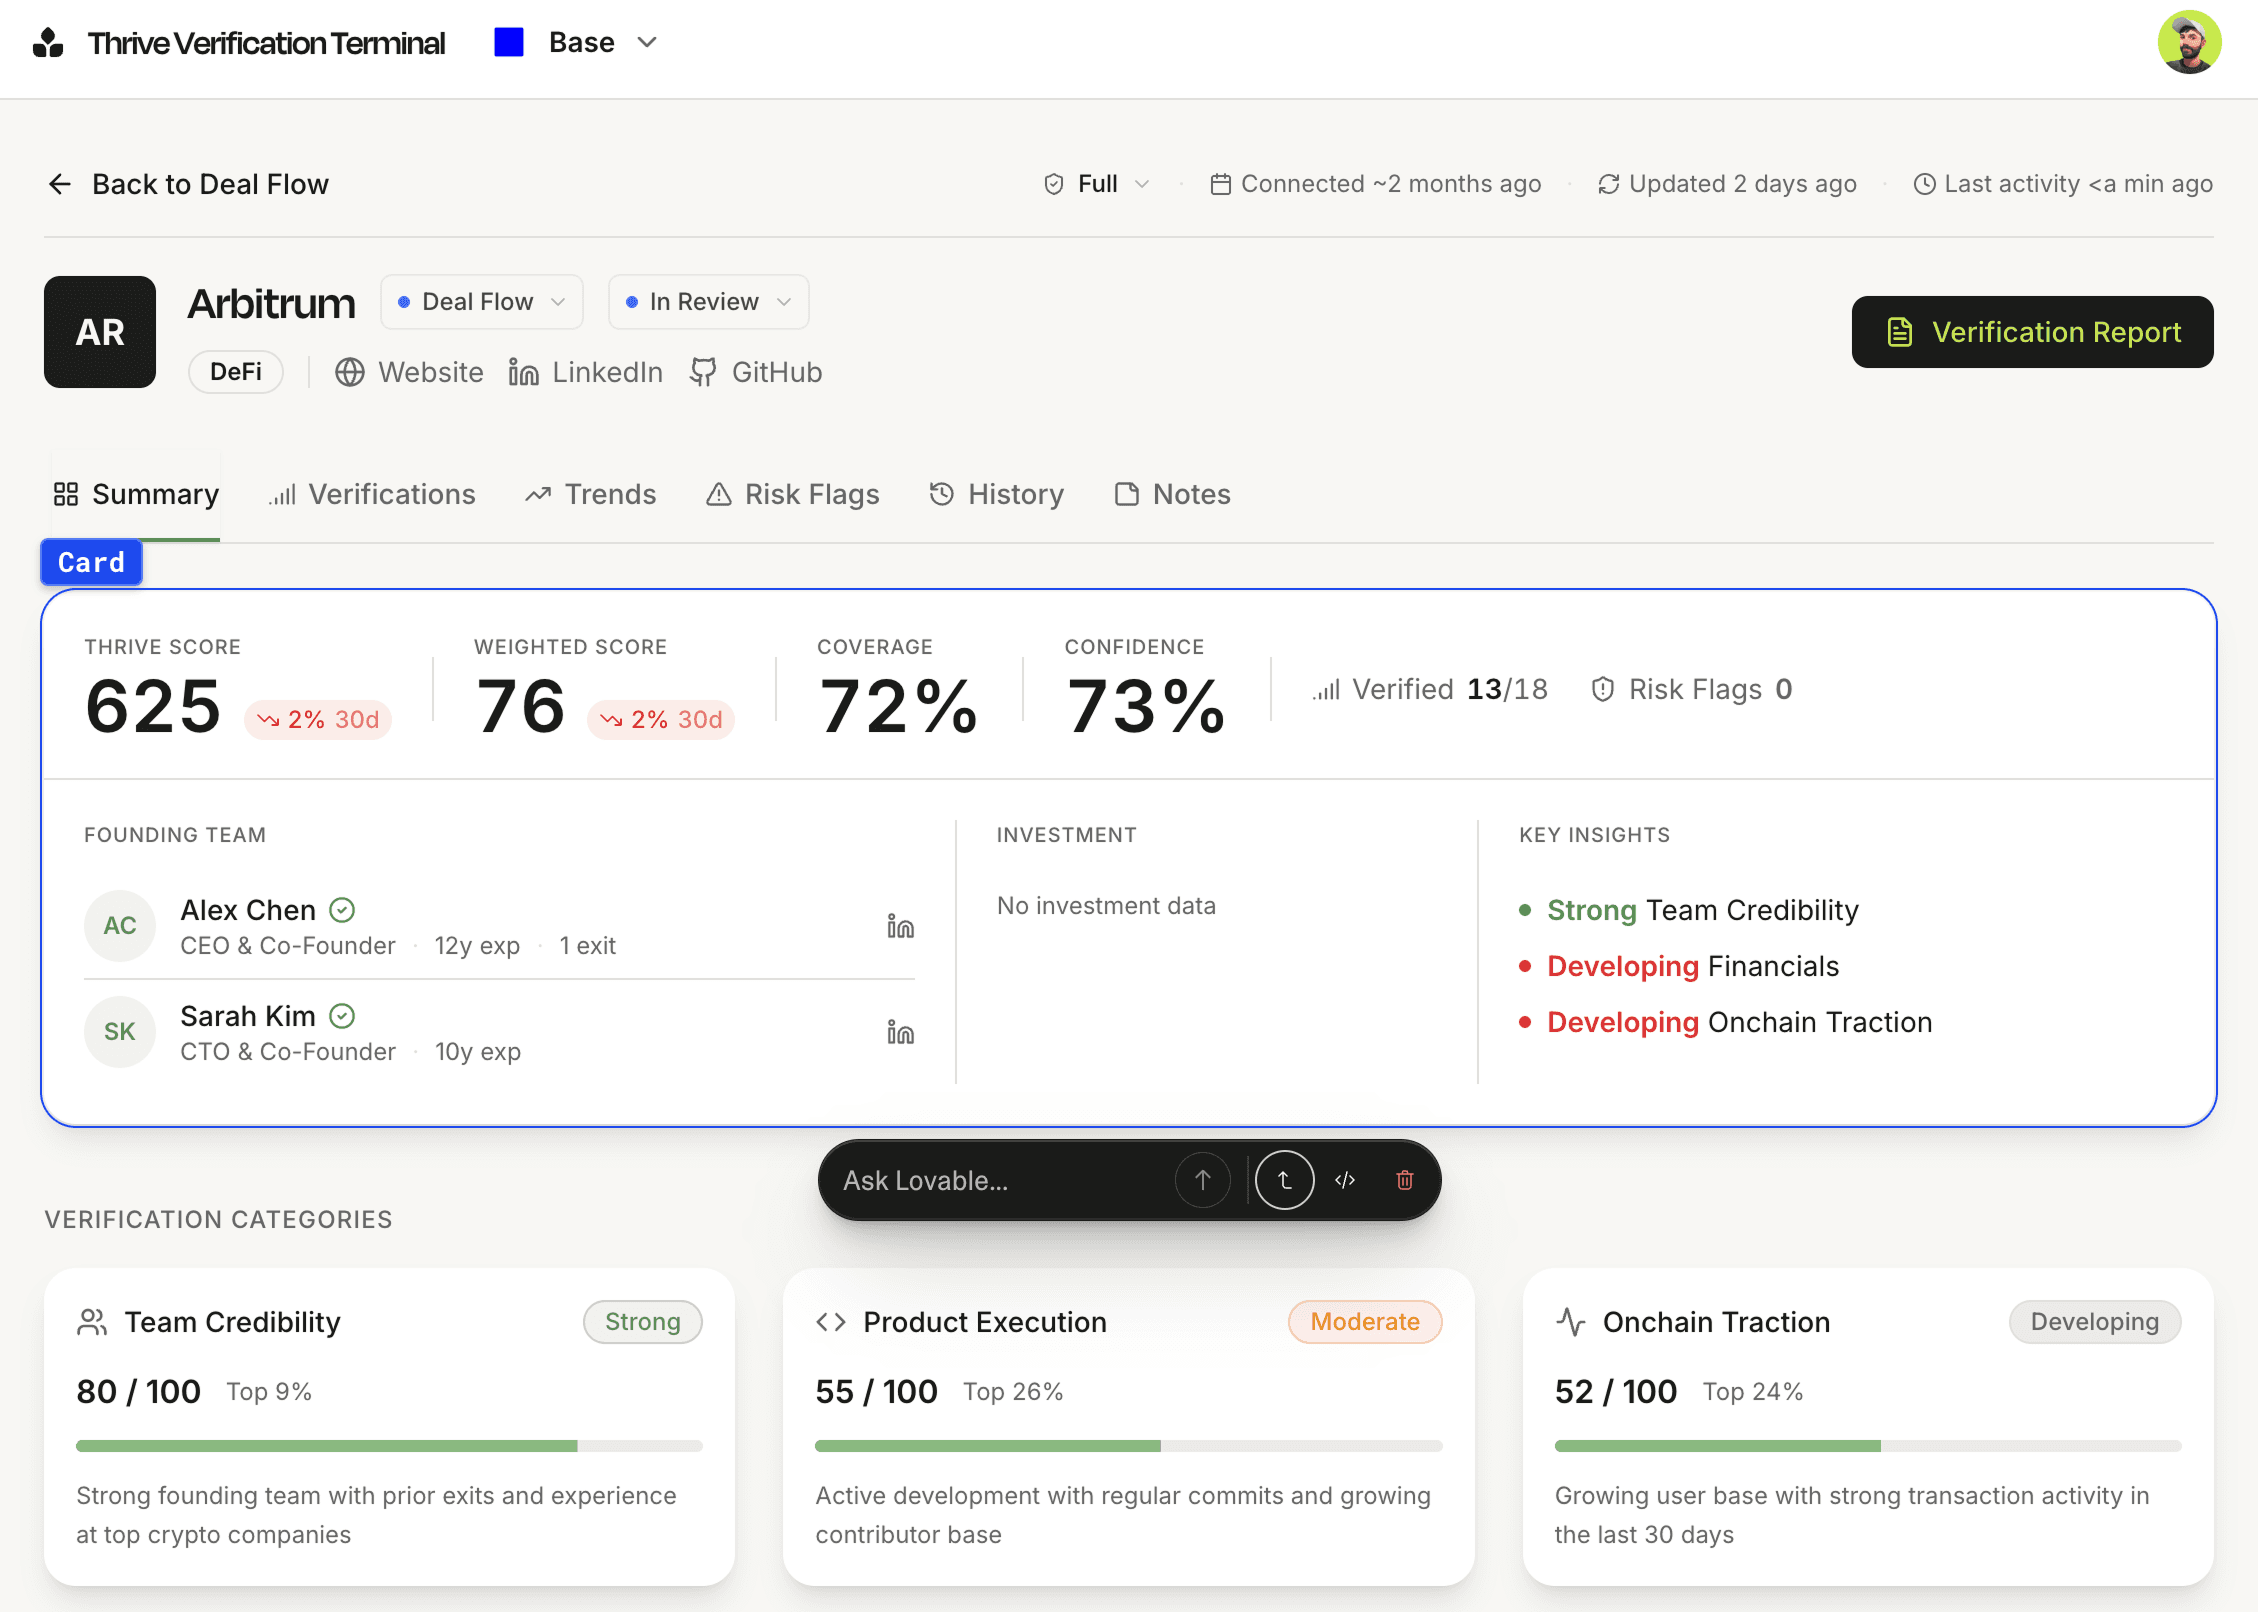Open the Full access level dropdown
The width and height of the screenshot is (2258, 1612).
coord(1097,184)
